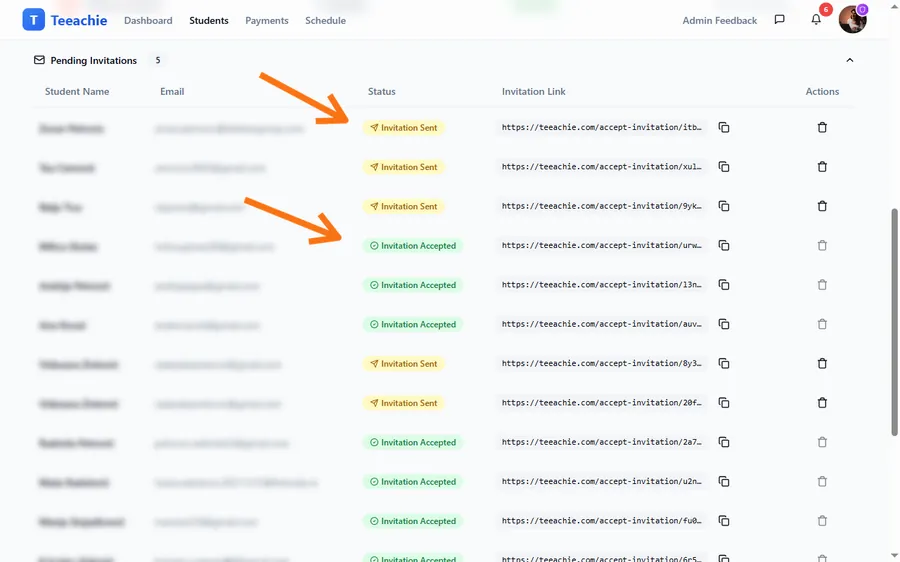Click Invitation Accepted badge in 13n row

pyautogui.click(x=413, y=285)
